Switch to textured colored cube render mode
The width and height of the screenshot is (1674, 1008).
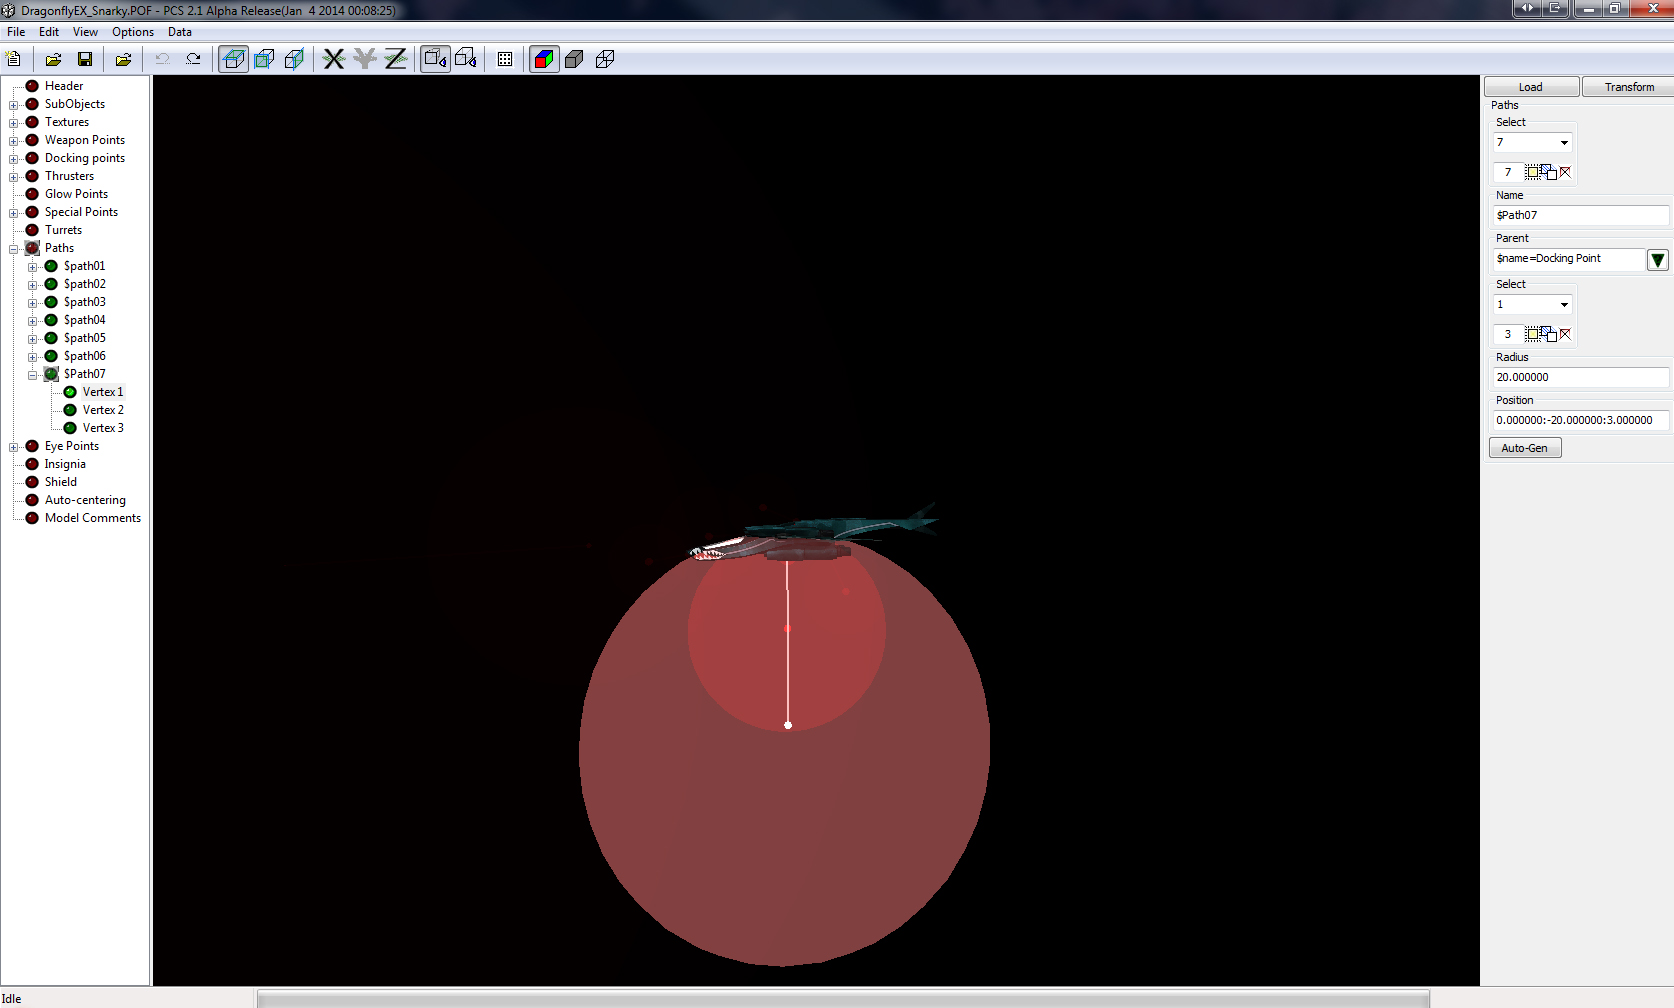[x=544, y=59]
